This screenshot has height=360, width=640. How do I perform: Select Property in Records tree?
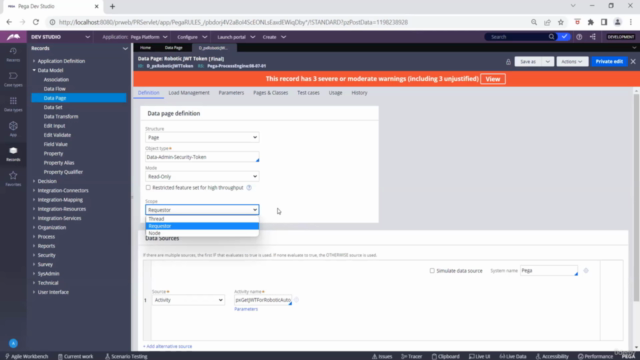(53, 153)
